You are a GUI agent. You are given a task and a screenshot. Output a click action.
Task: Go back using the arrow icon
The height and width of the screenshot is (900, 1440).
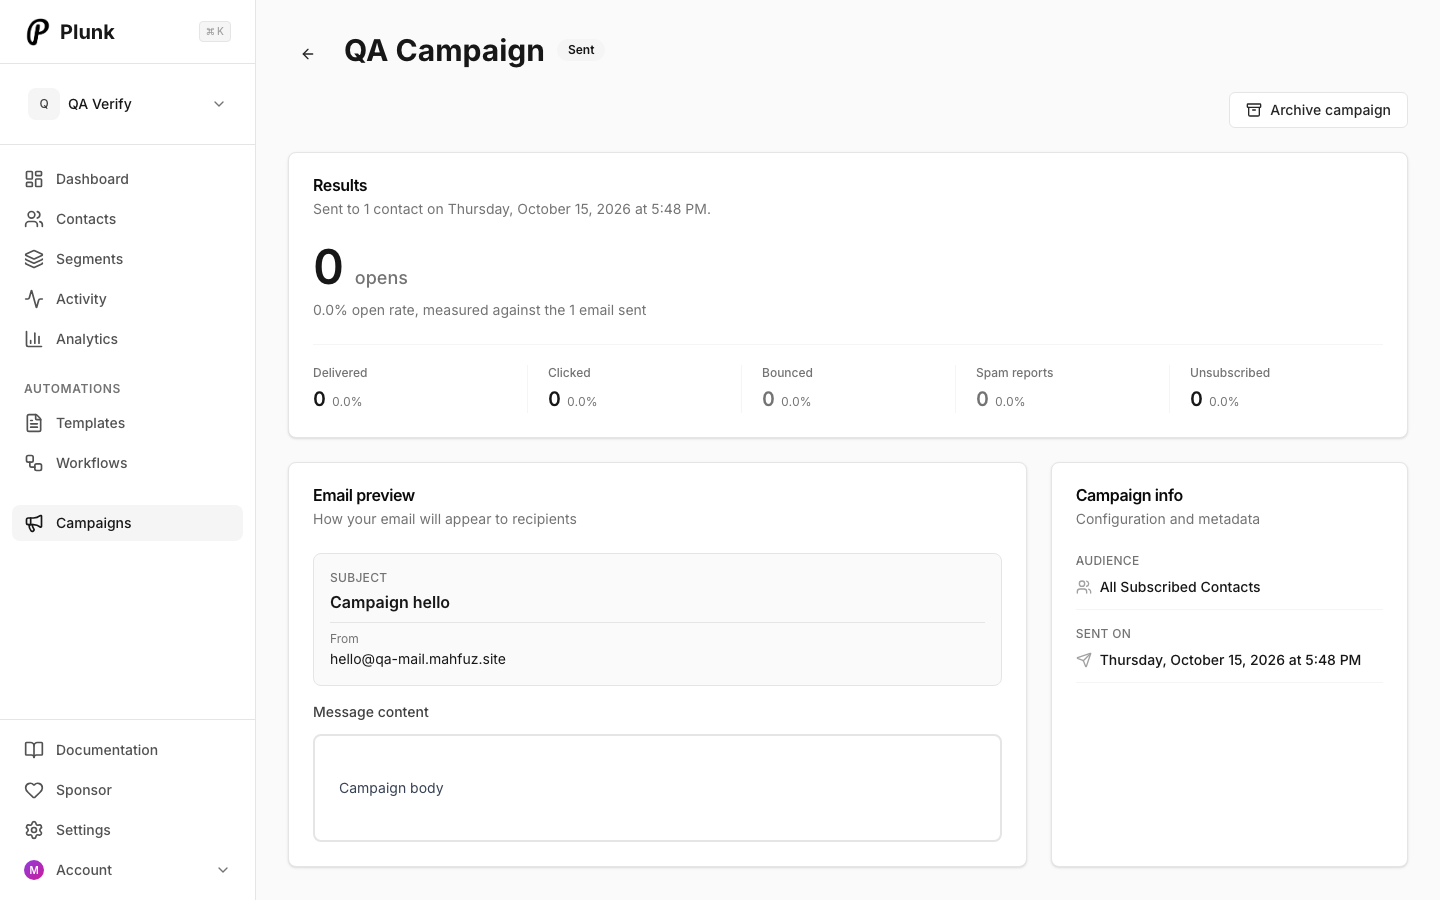coord(308,54)
